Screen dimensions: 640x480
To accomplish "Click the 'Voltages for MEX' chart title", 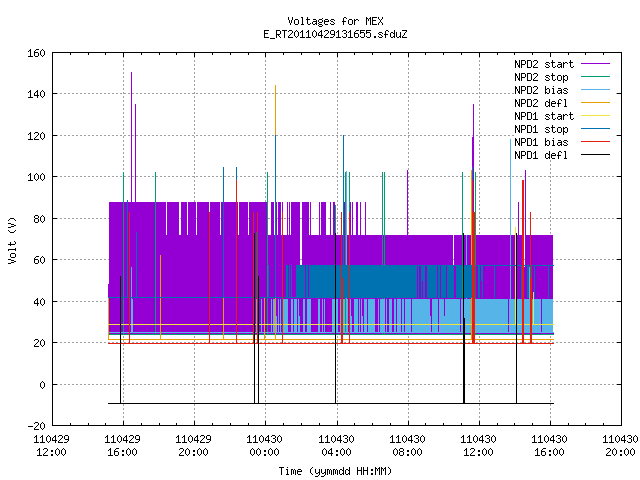I will coord(335,21).
